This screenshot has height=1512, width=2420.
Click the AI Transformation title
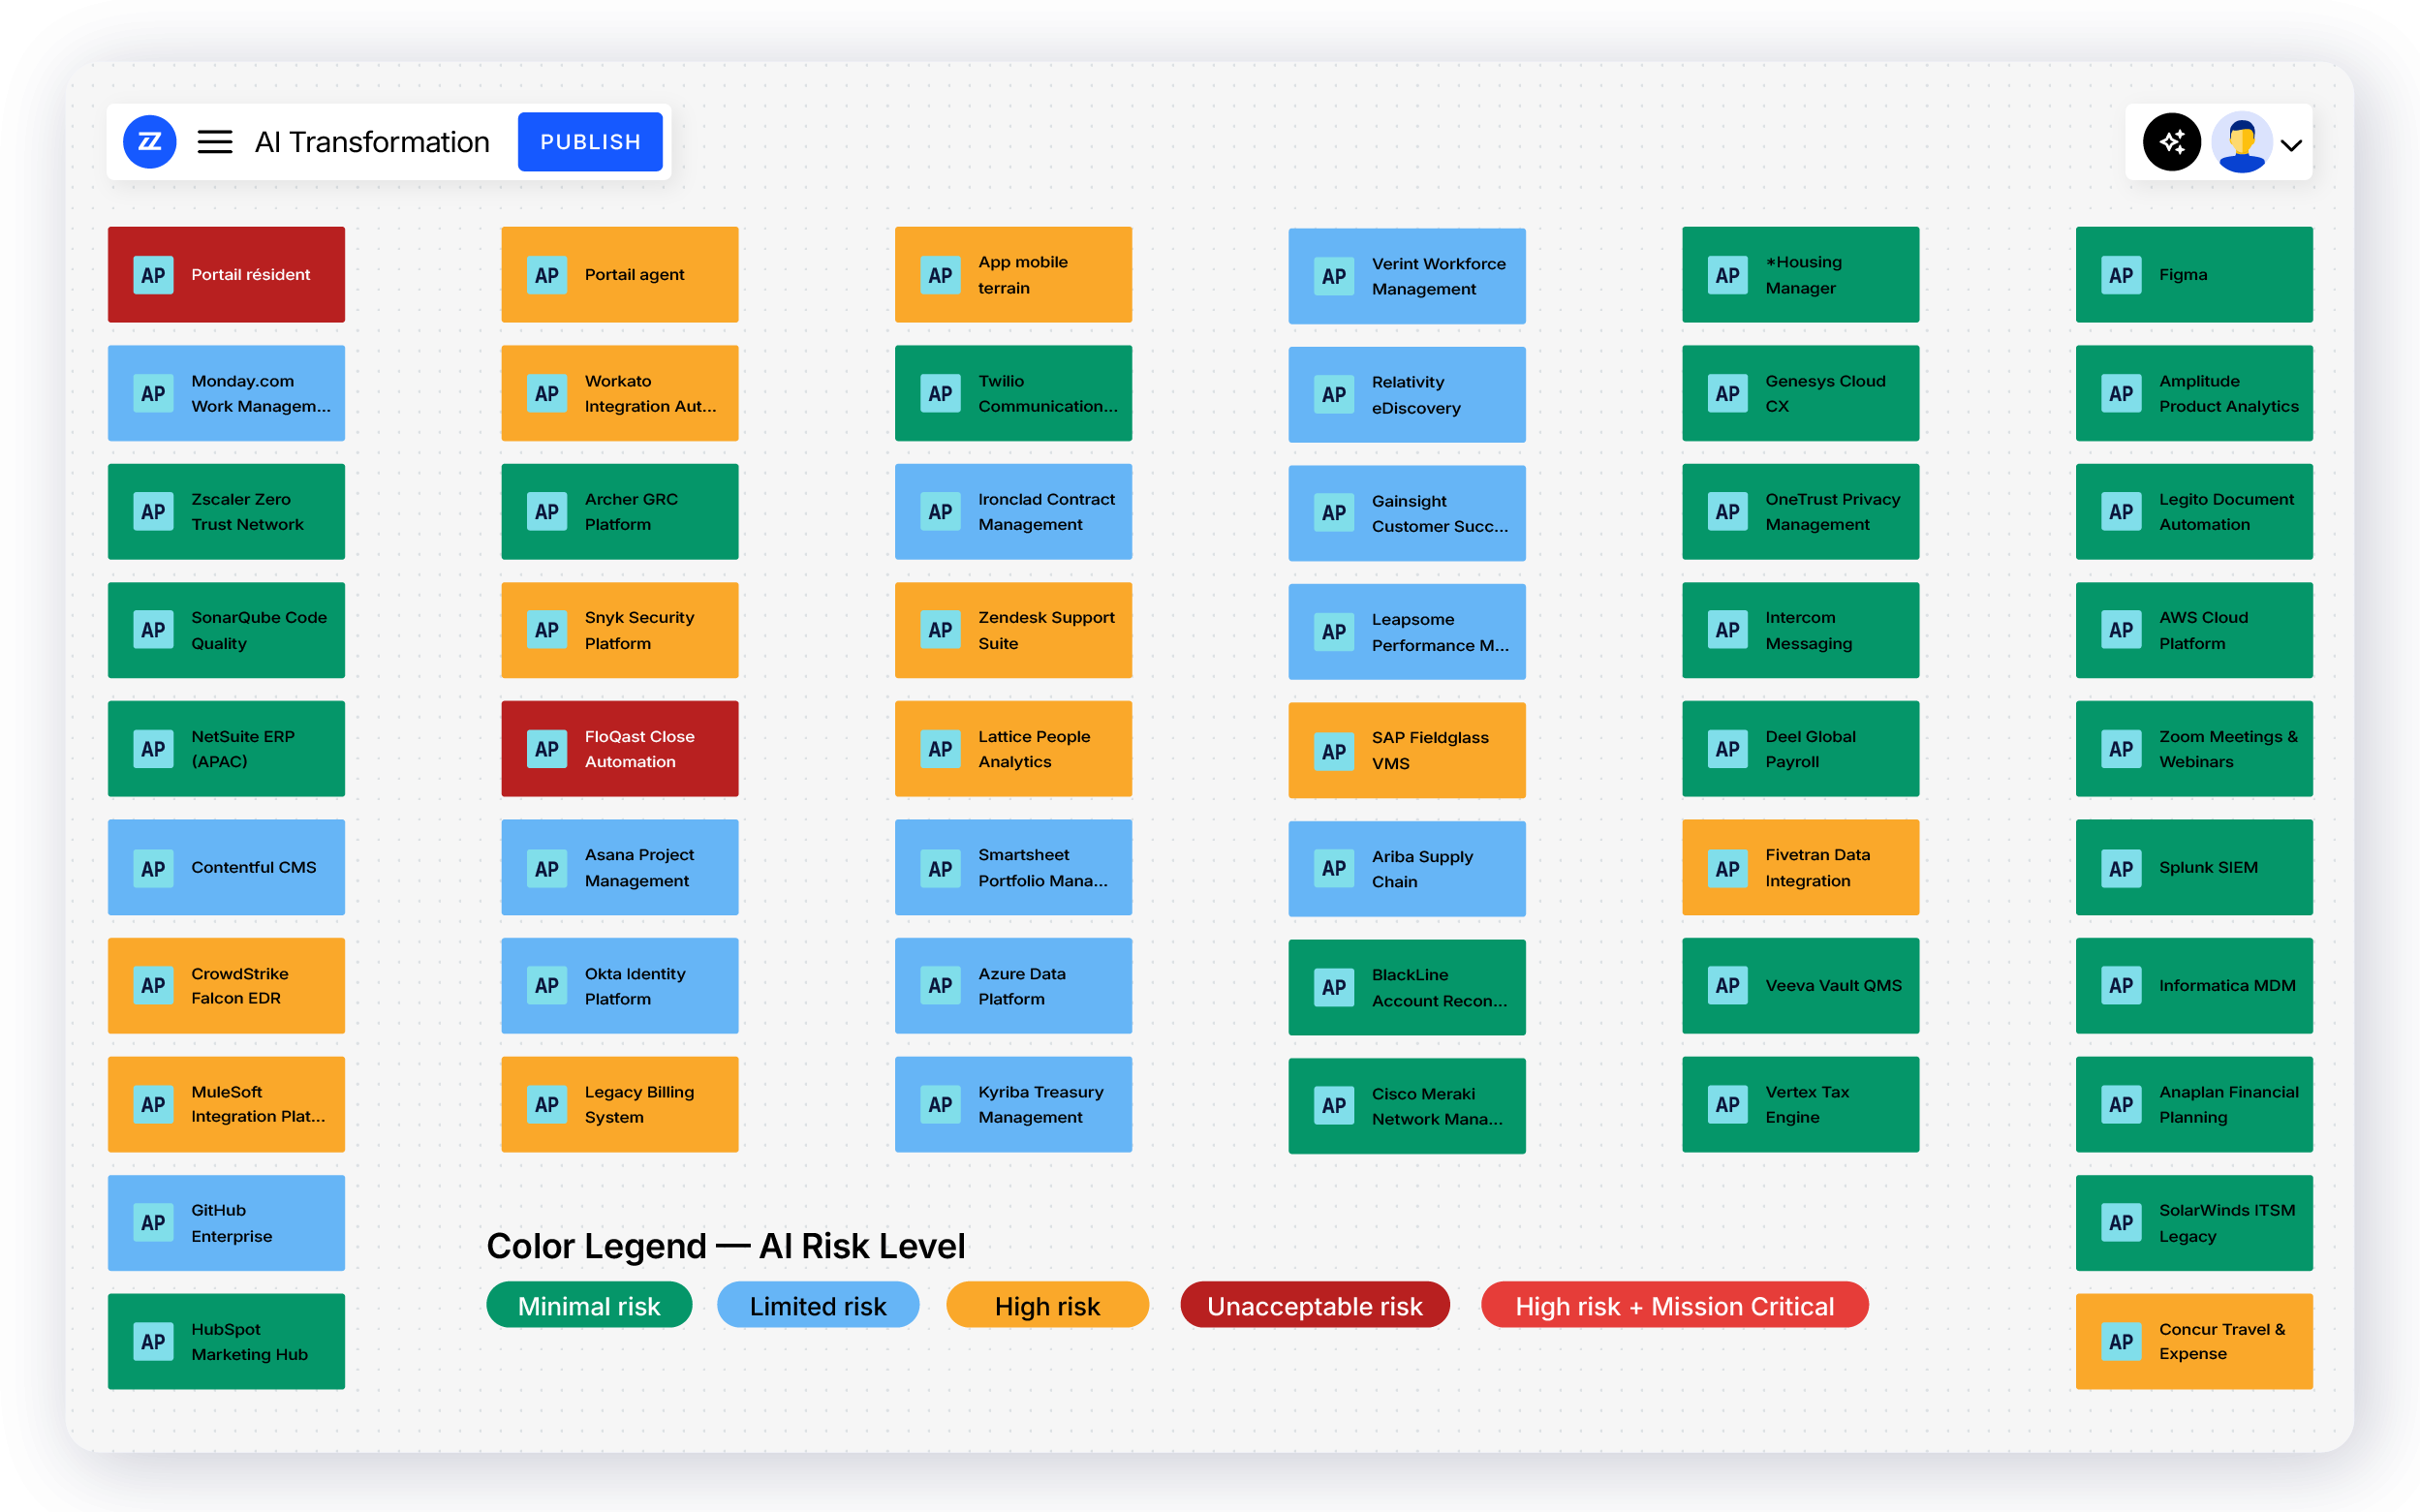[372, 142]
